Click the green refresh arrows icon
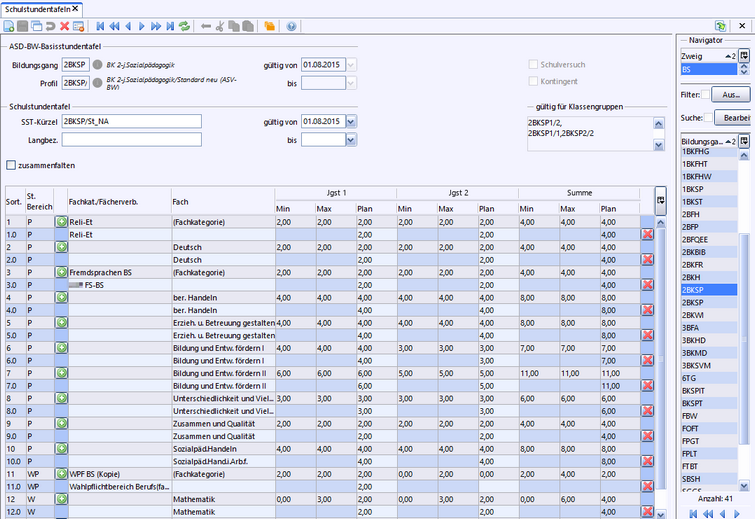 coord(183,26)
